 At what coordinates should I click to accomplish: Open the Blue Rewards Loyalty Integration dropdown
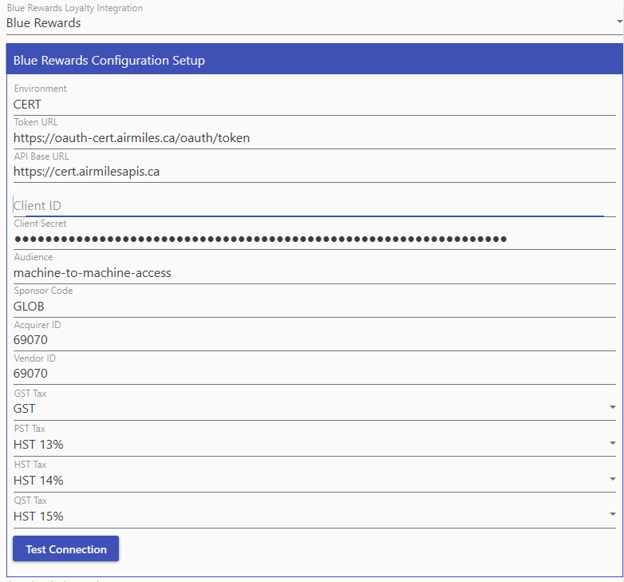pos(314,23)
